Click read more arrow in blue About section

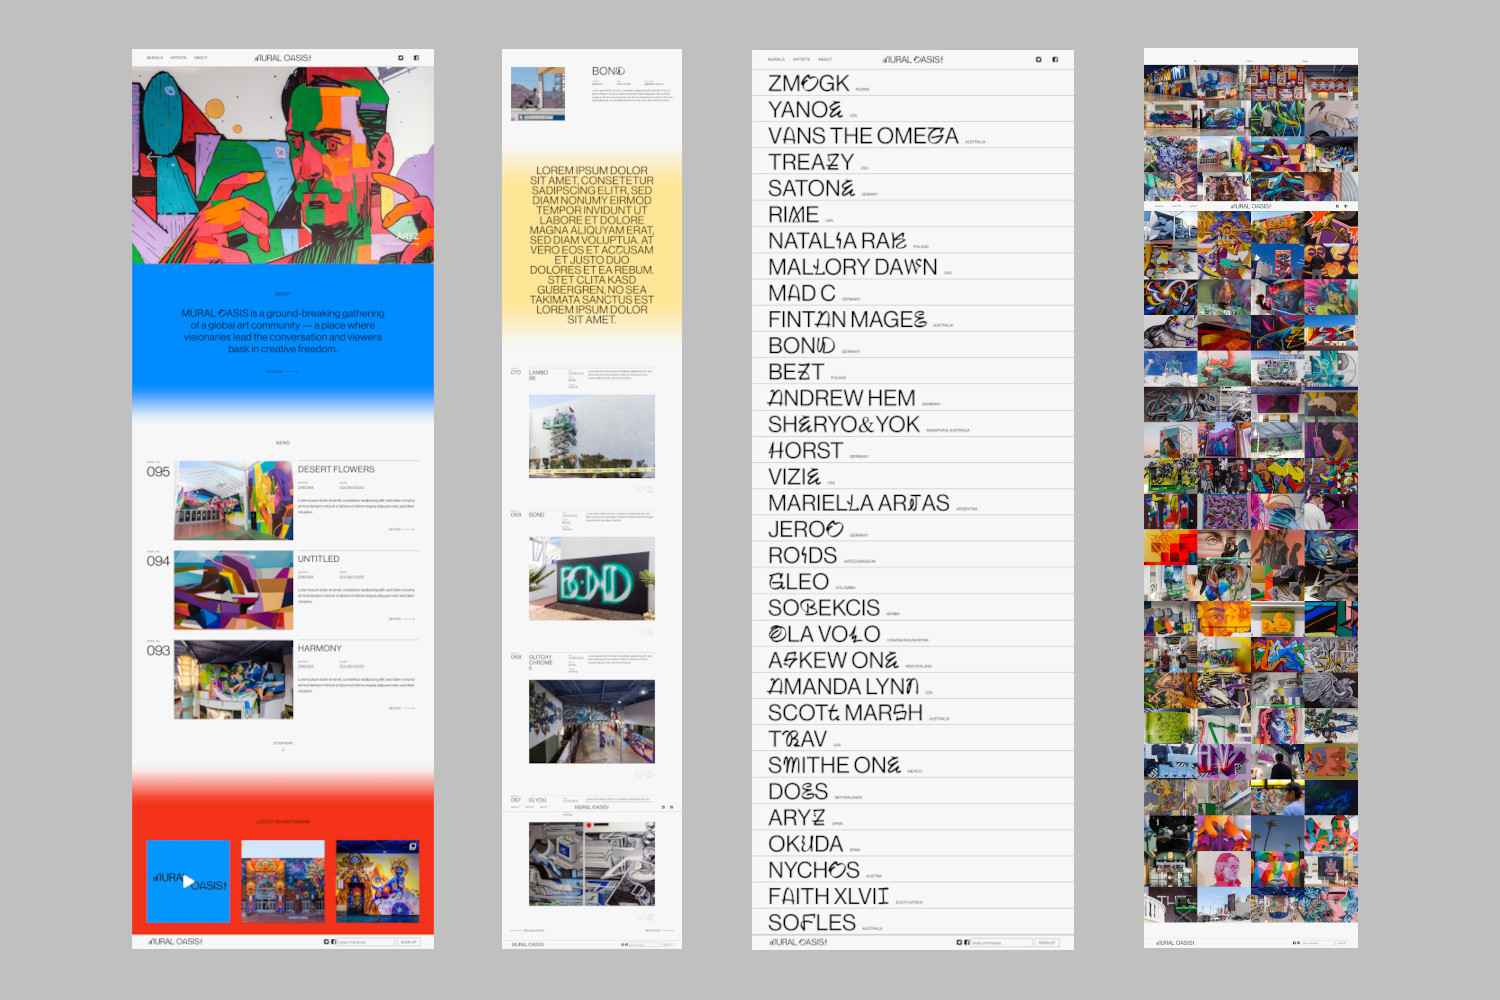[x=282, y=372]
